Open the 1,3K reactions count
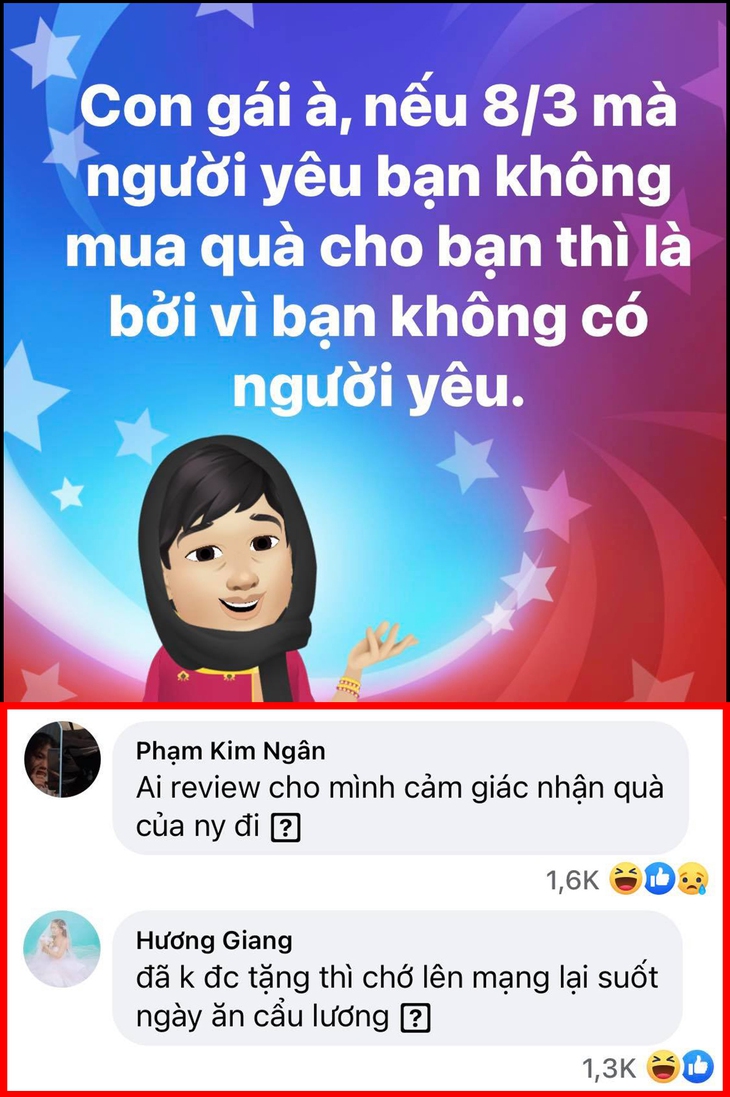The height and width of the screenshot is (1097, 730). 610,1068
